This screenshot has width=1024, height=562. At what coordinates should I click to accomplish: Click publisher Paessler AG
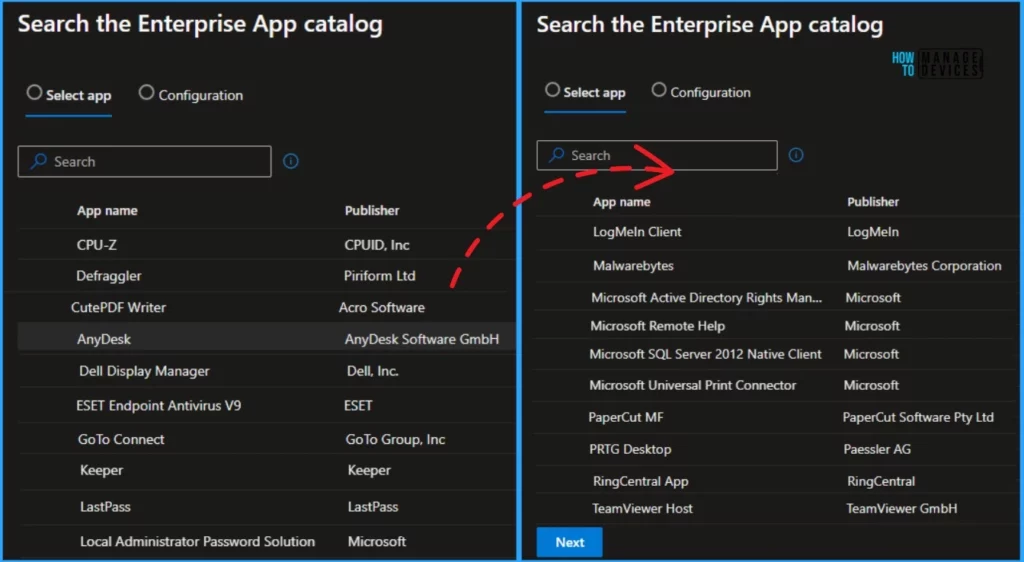point(876,449)
